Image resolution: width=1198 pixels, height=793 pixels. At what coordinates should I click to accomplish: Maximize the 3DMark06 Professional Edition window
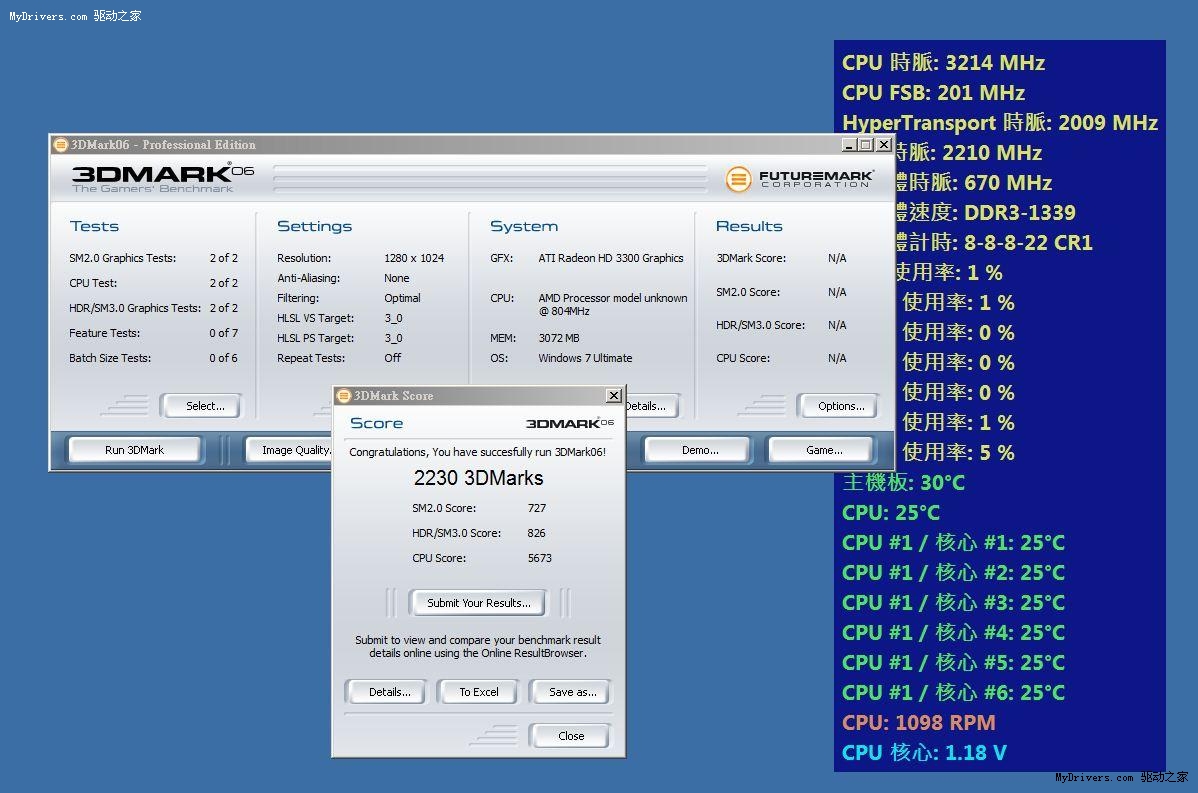866,145
